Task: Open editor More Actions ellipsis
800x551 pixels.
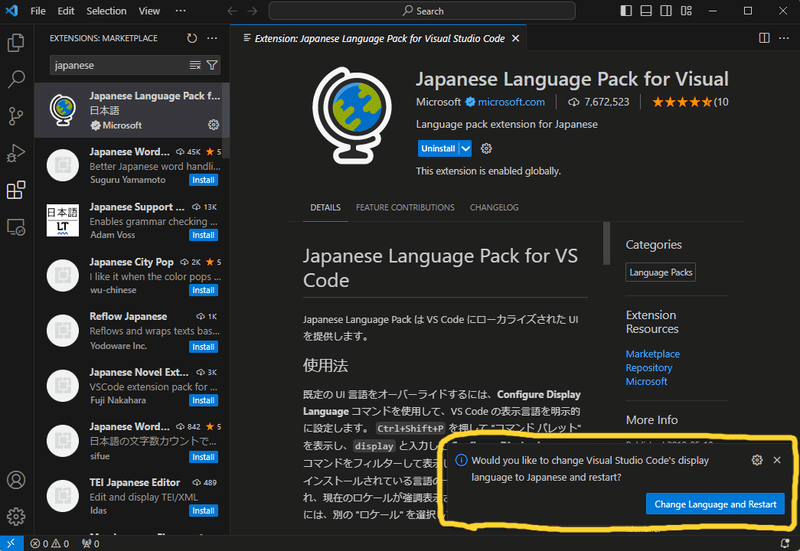Action: 784,38
